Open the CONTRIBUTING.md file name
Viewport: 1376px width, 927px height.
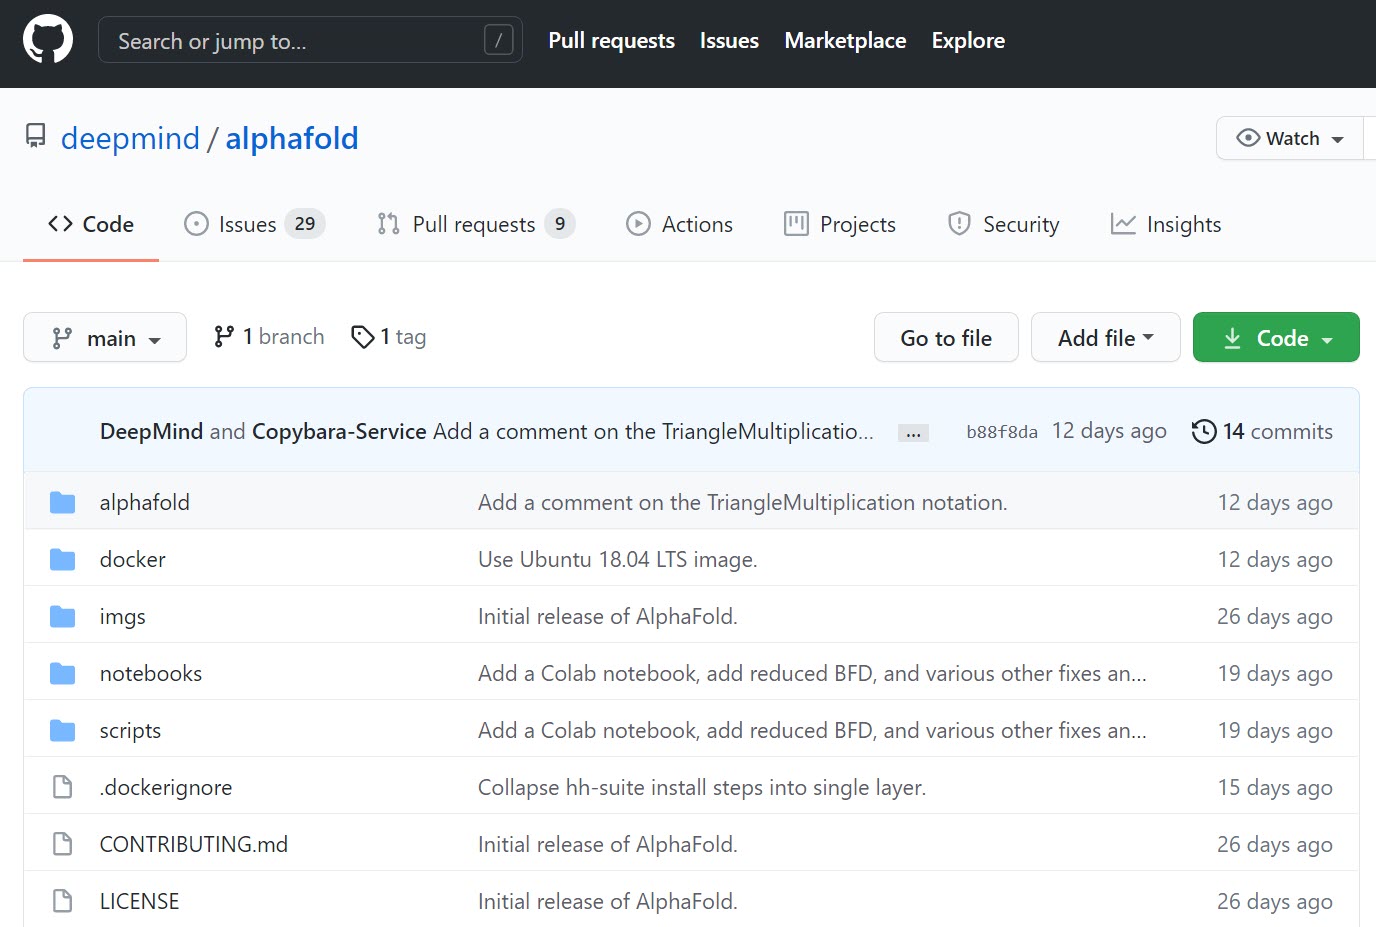click(194, 844)
